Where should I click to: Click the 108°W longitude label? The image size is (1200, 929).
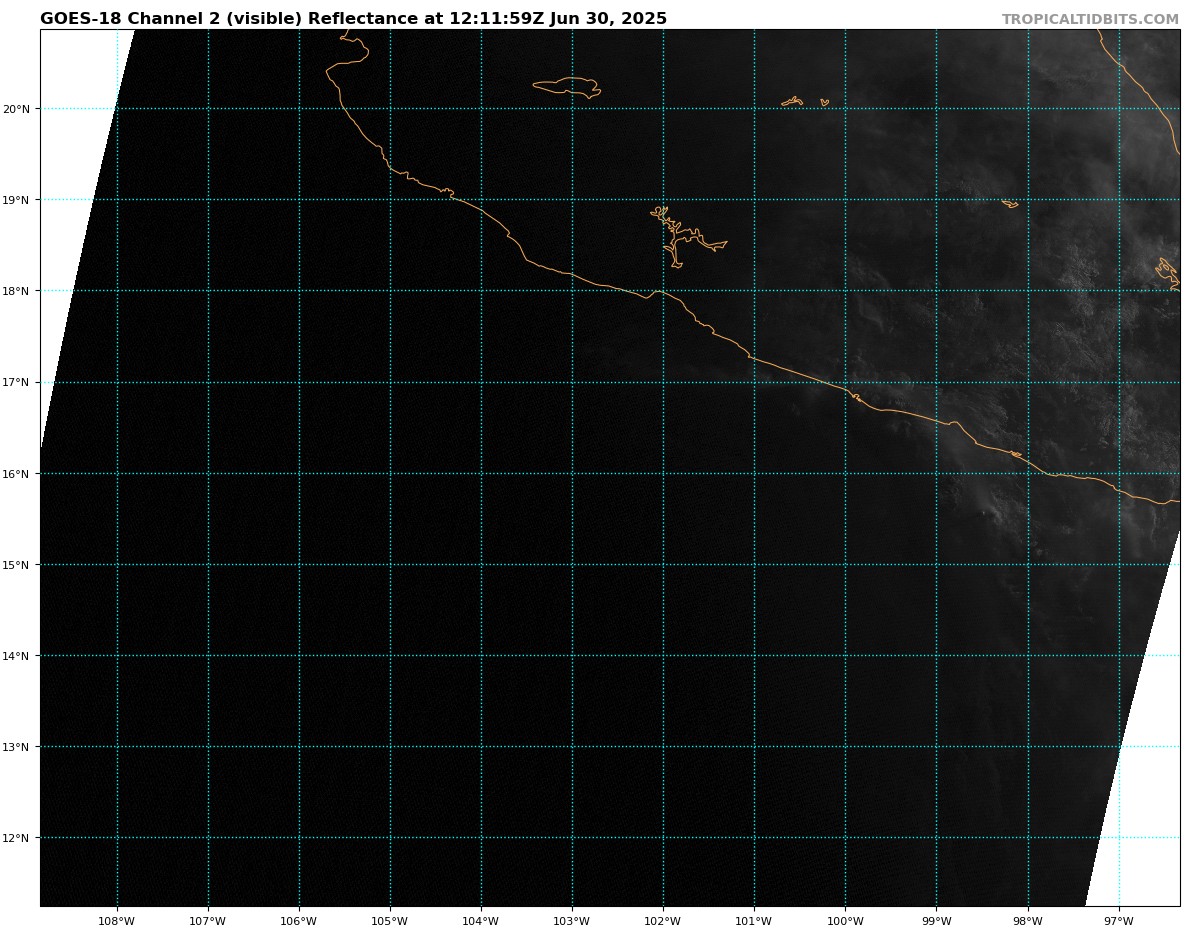tap(117, 921)
